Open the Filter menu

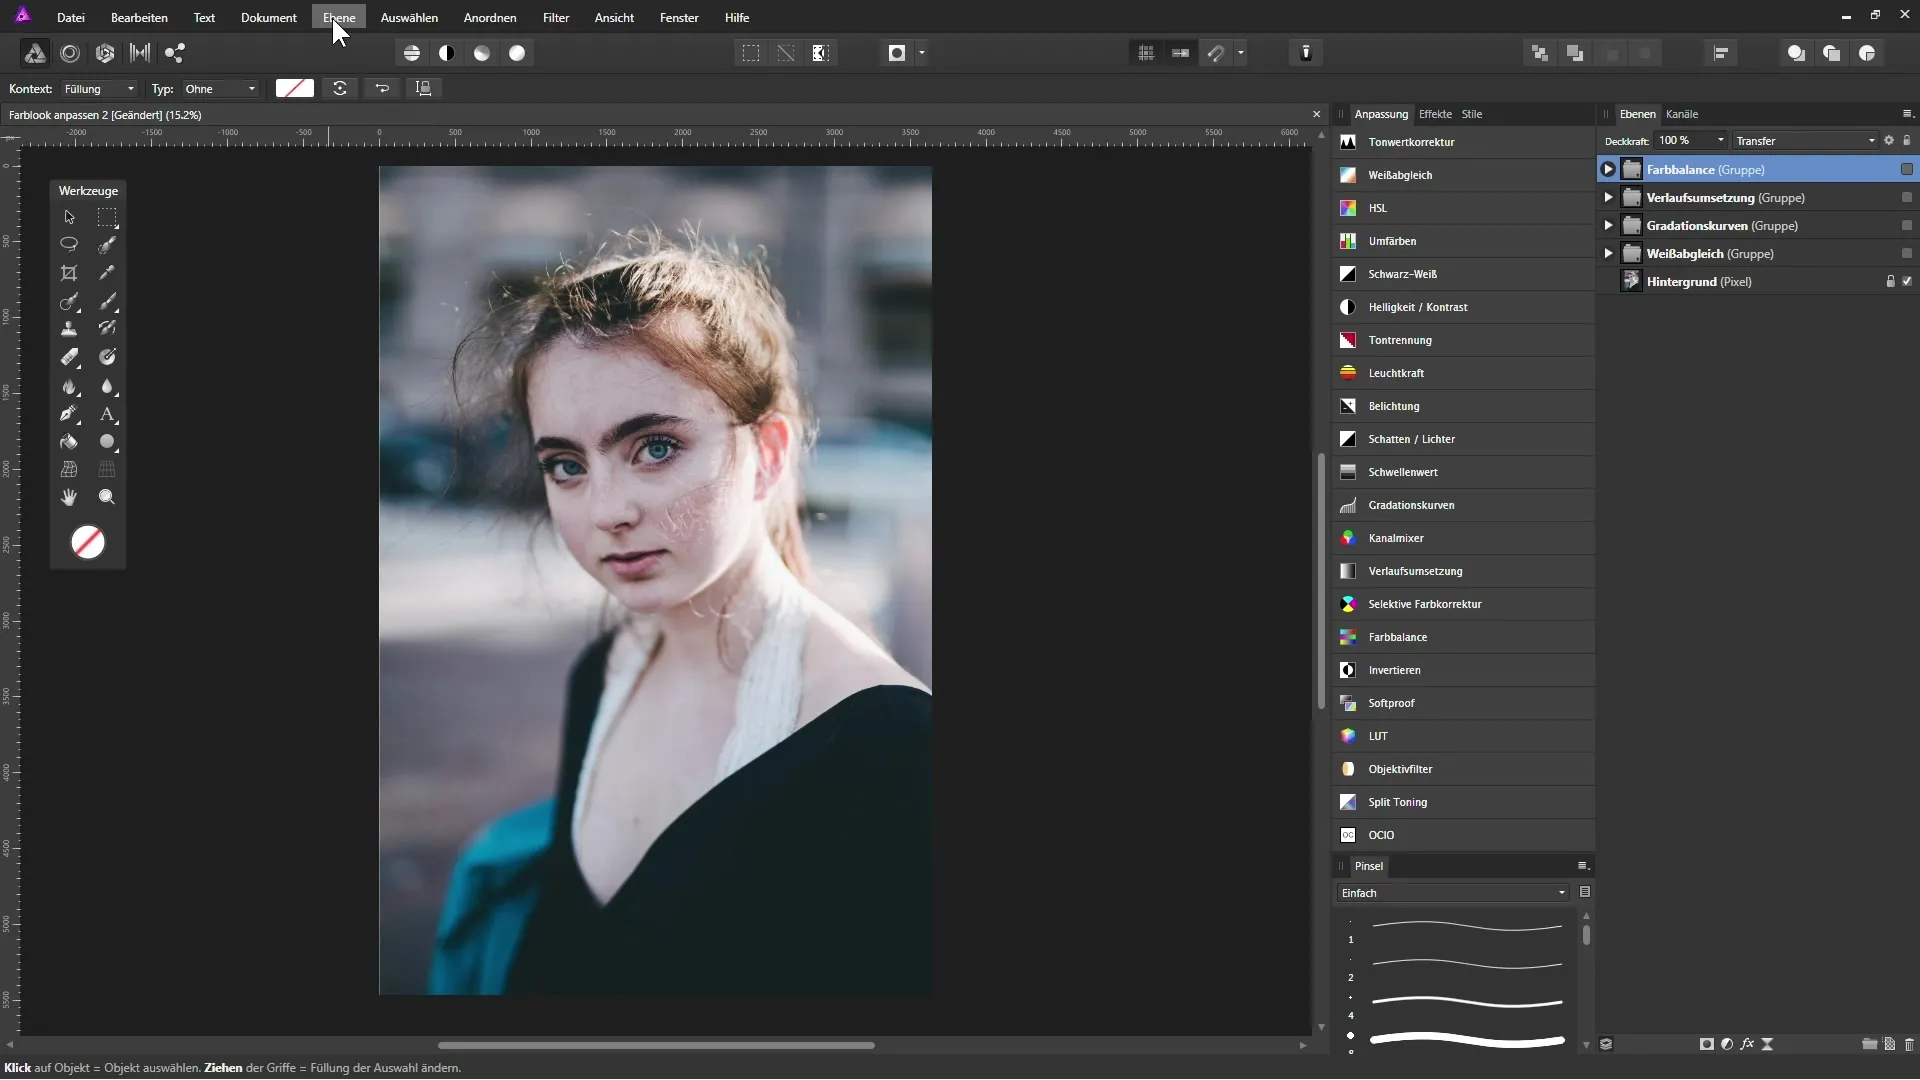pos(556,18)
